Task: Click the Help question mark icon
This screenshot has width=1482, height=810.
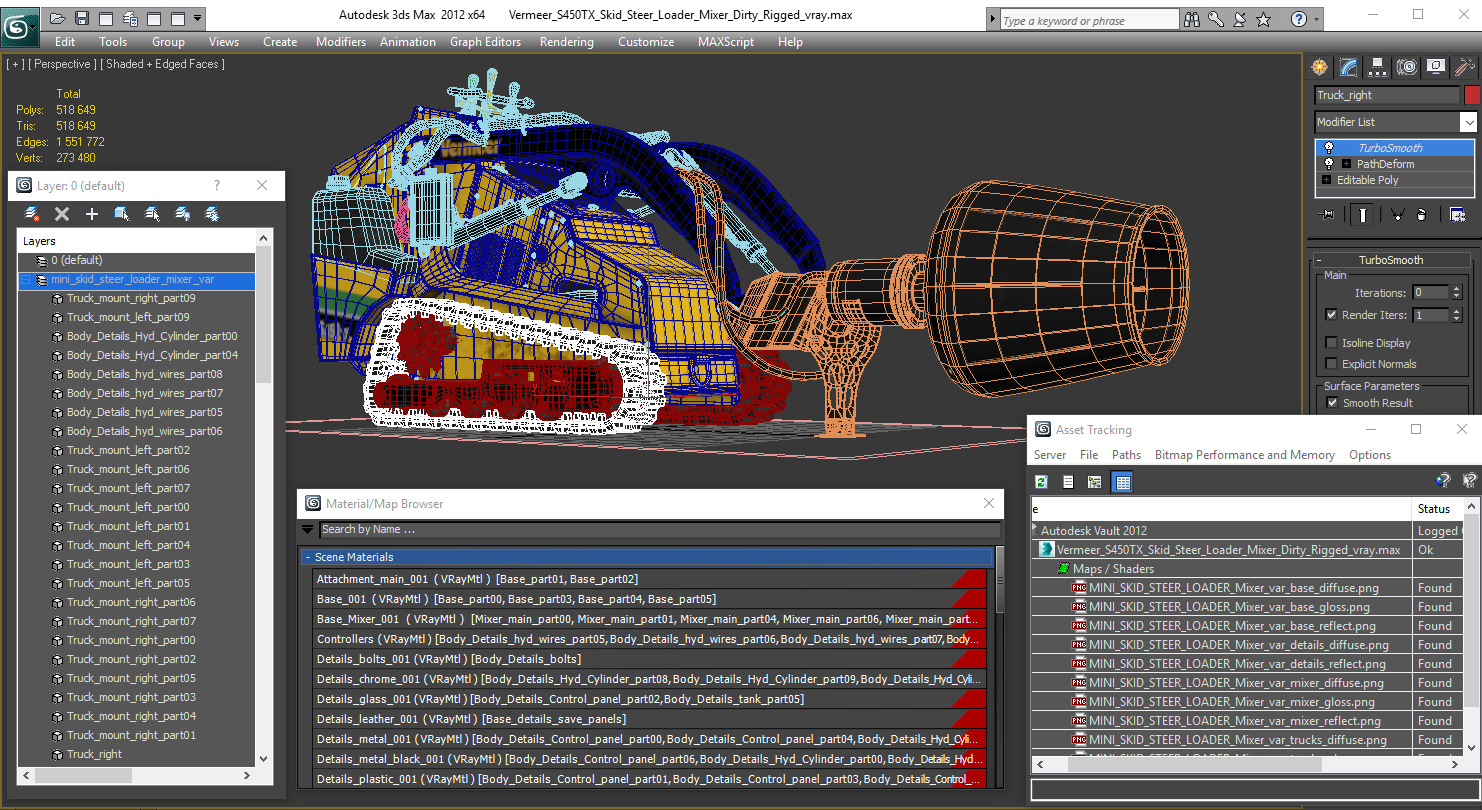Action: point(1298,19)
